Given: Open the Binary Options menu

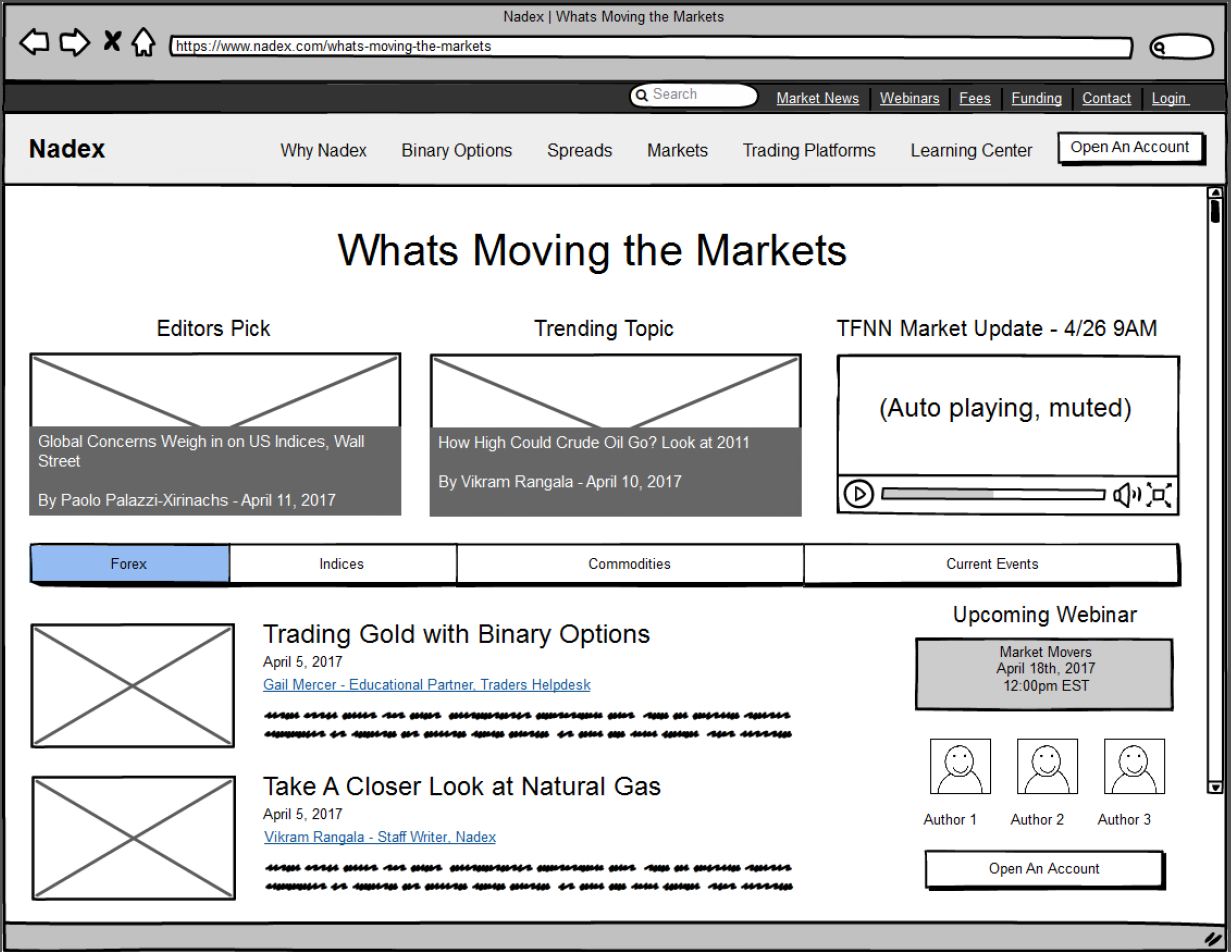Looking at the screenshot, I should point(456,150).
